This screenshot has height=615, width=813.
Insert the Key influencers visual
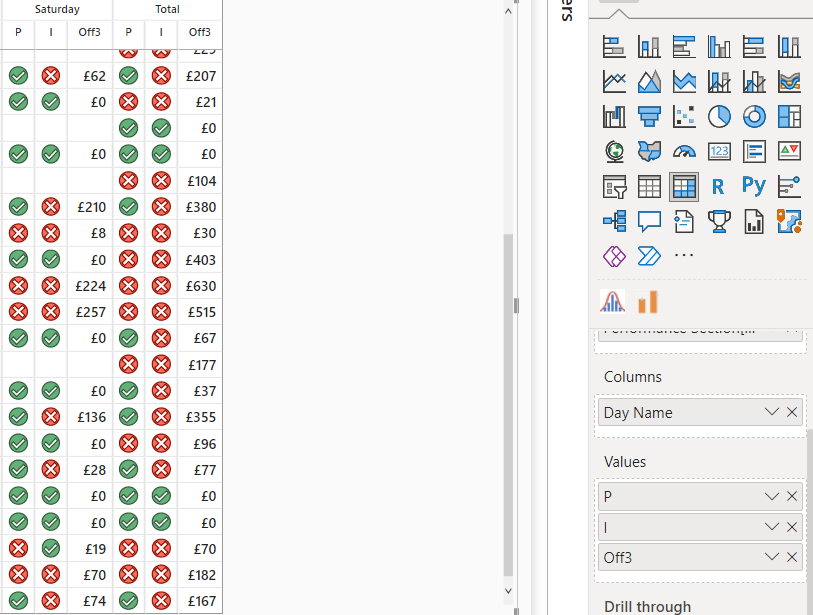[789, 187]
